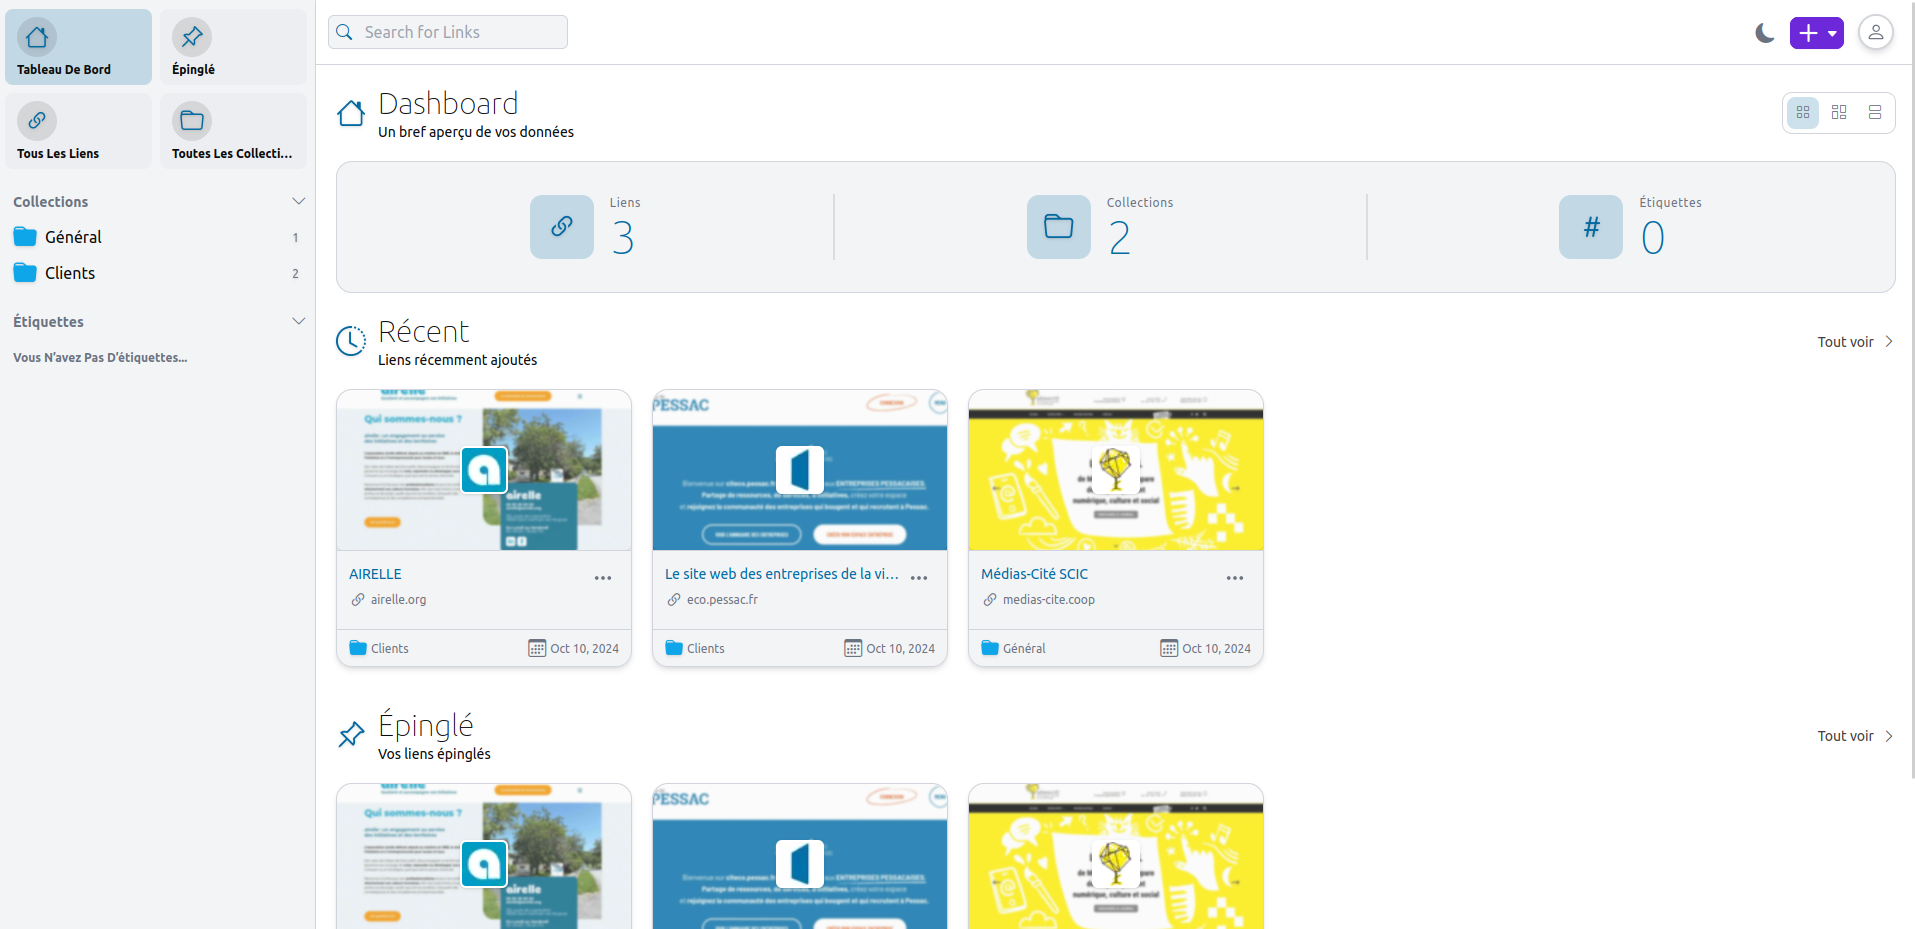The height and width of the screenshot is (929, 1915).
Task: Click the home icon on Tableau De Bord tile
Action: 37,37
